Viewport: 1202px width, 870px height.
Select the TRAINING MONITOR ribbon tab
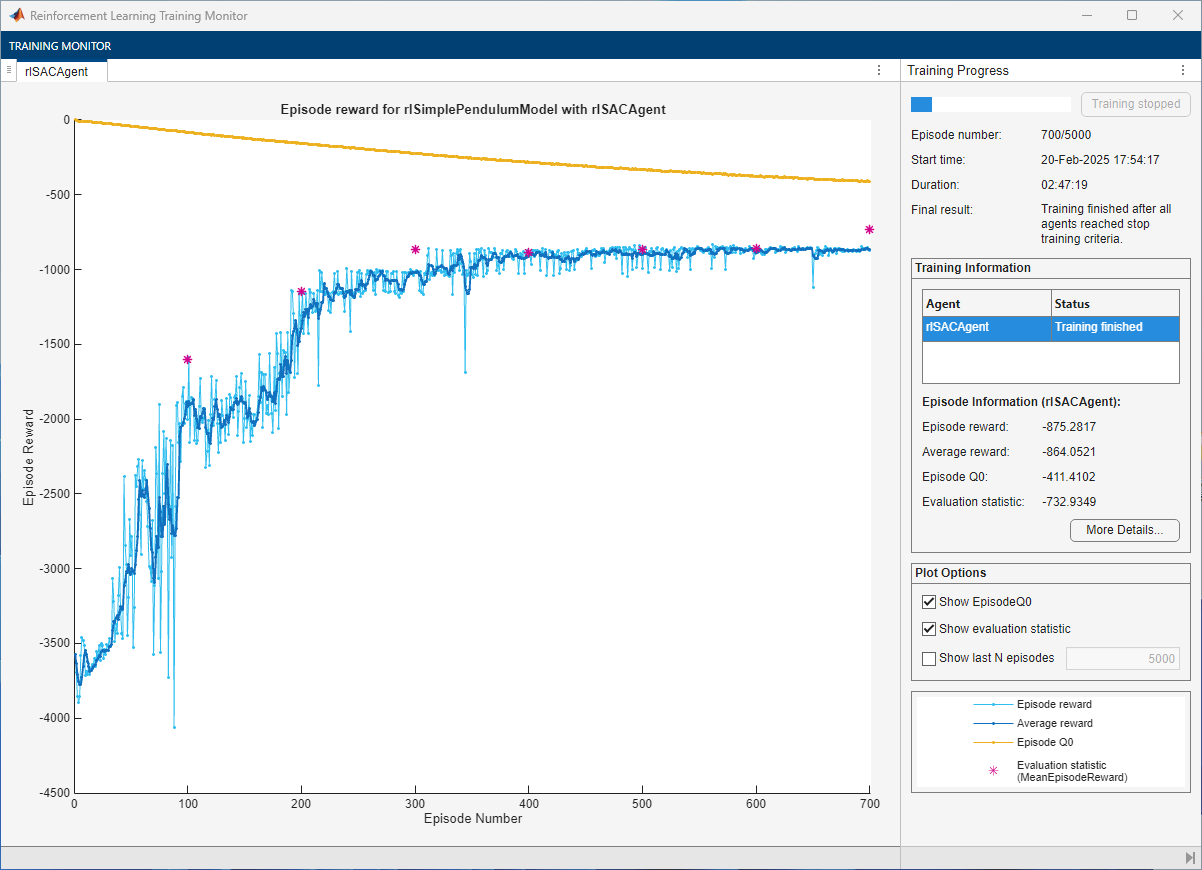pyautogui.click(x=60, y=46)
